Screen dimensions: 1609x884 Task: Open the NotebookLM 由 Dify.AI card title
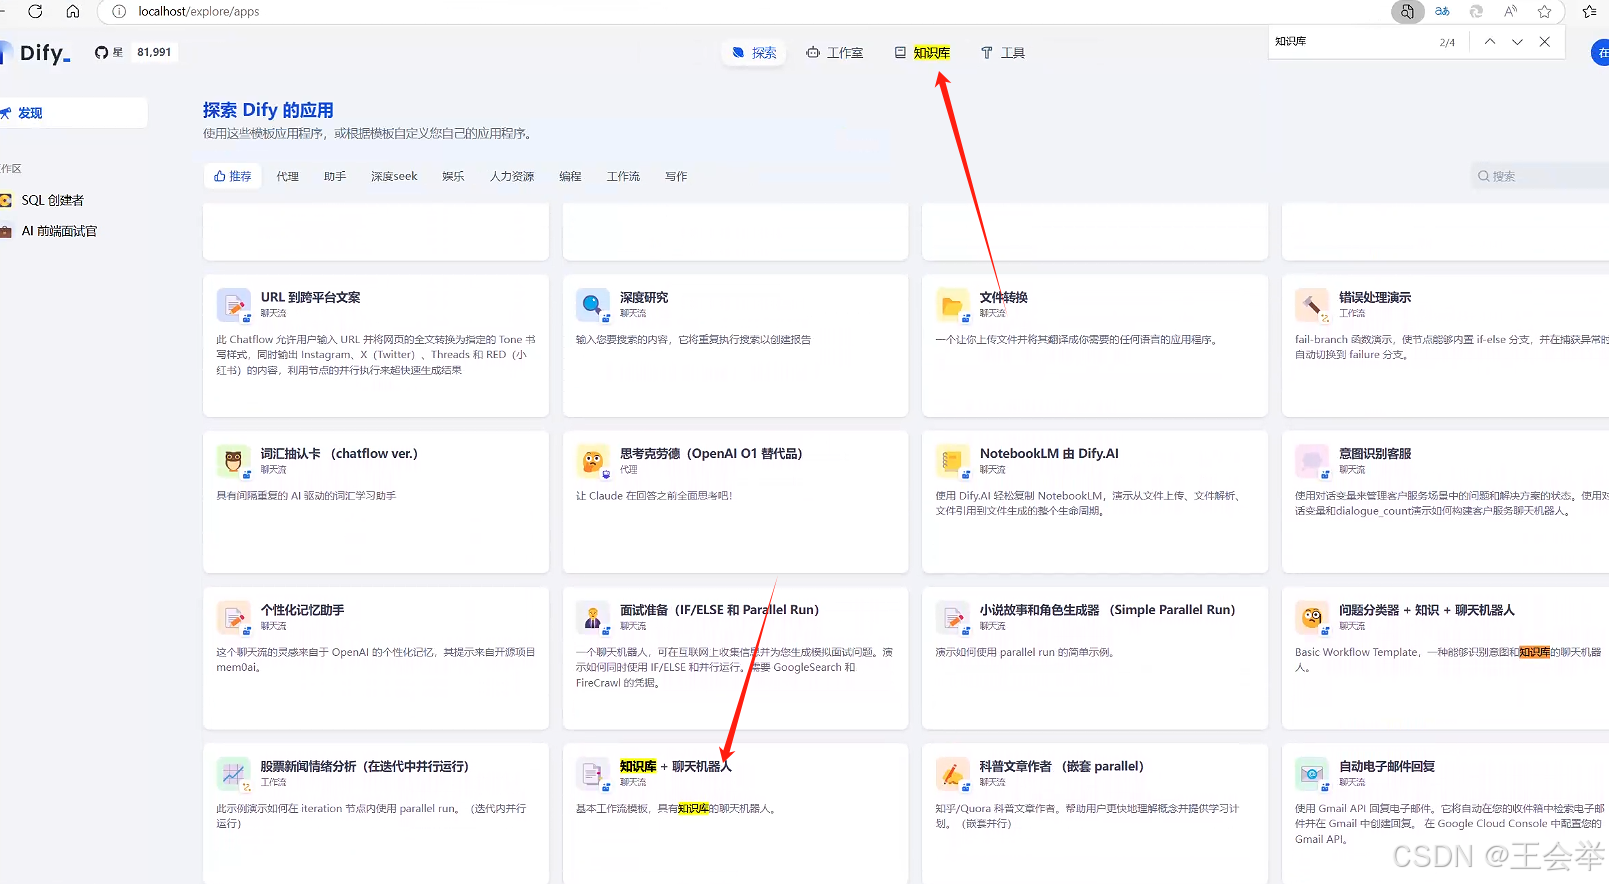[1049, 453]
